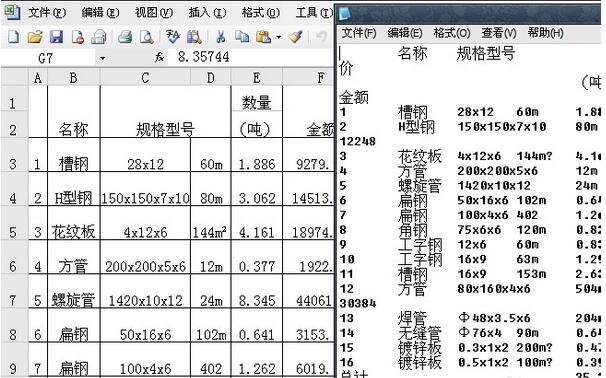Click the select-all corner box of sheet
Image resolution: width=606 pixels, height=378 pixels.
(x=14, y=78)
